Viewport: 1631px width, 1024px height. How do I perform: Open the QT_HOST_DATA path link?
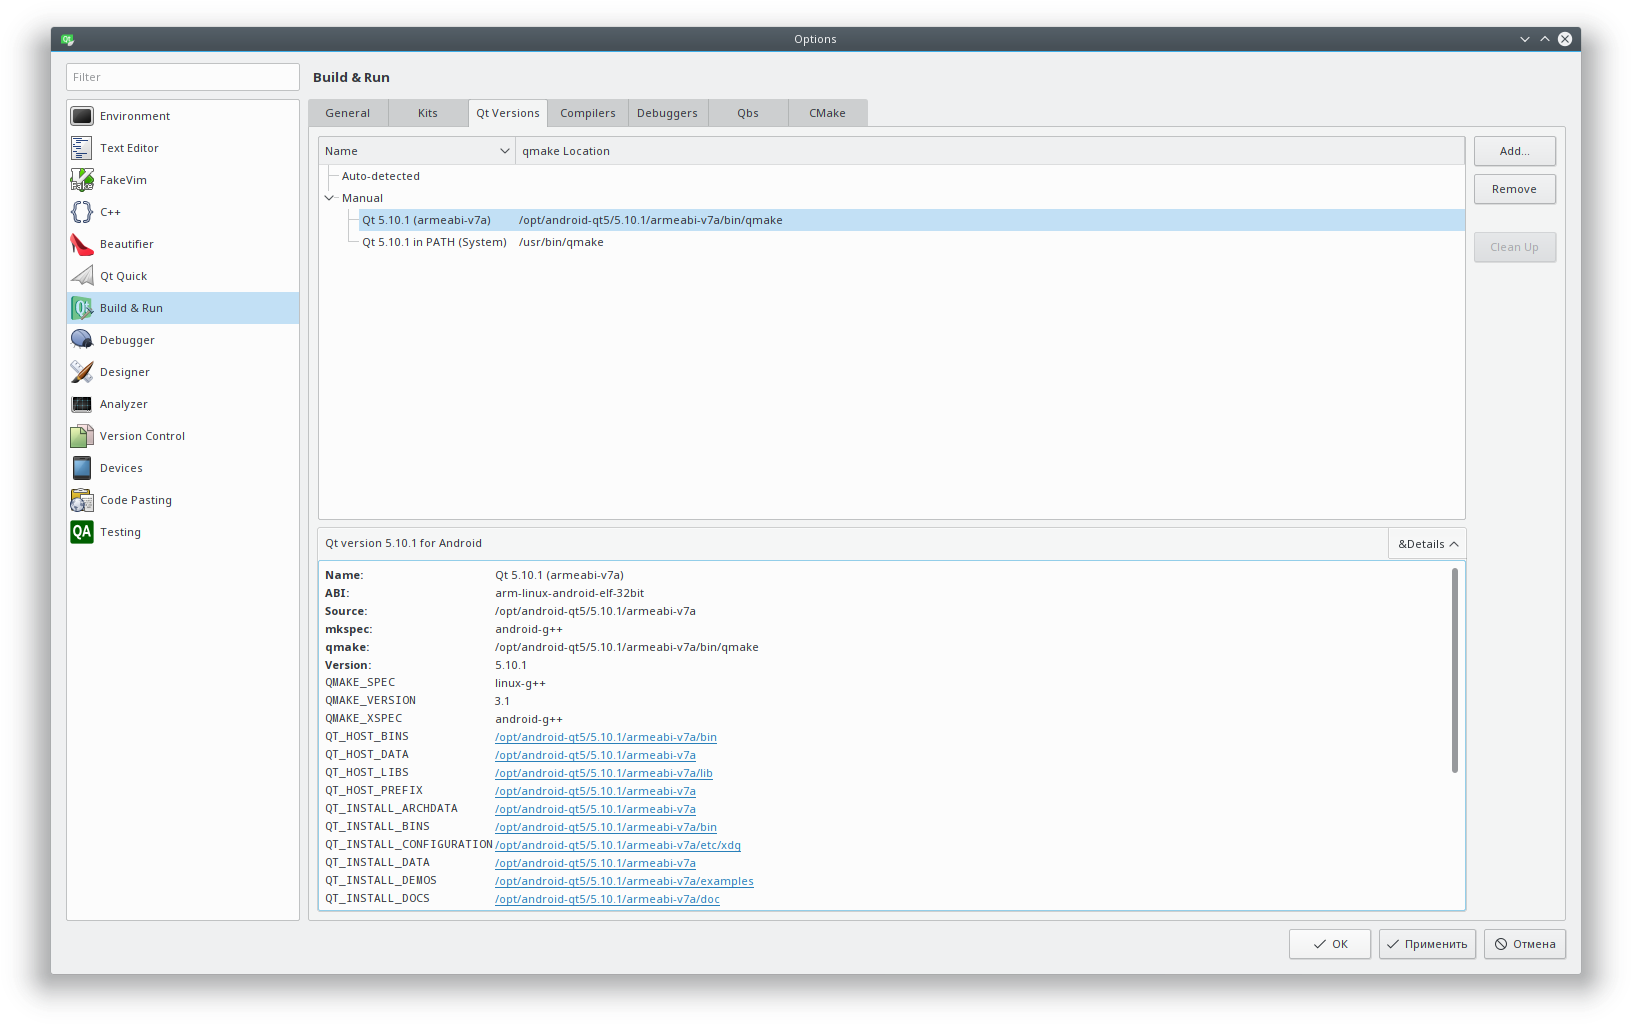595,755
